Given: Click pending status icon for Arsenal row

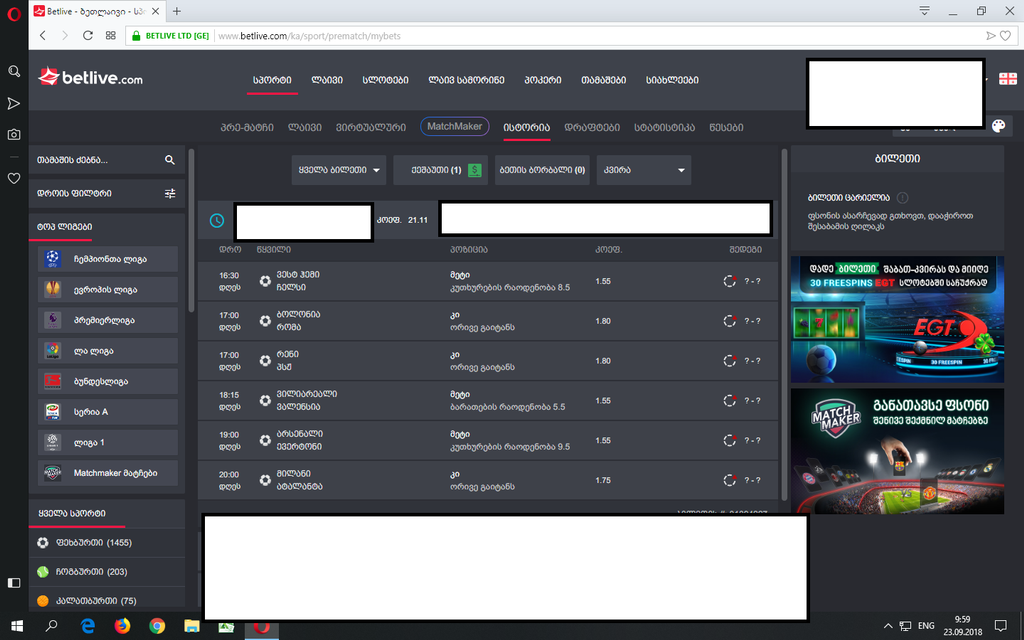Looking at the screenshot, I should (729, 440).
